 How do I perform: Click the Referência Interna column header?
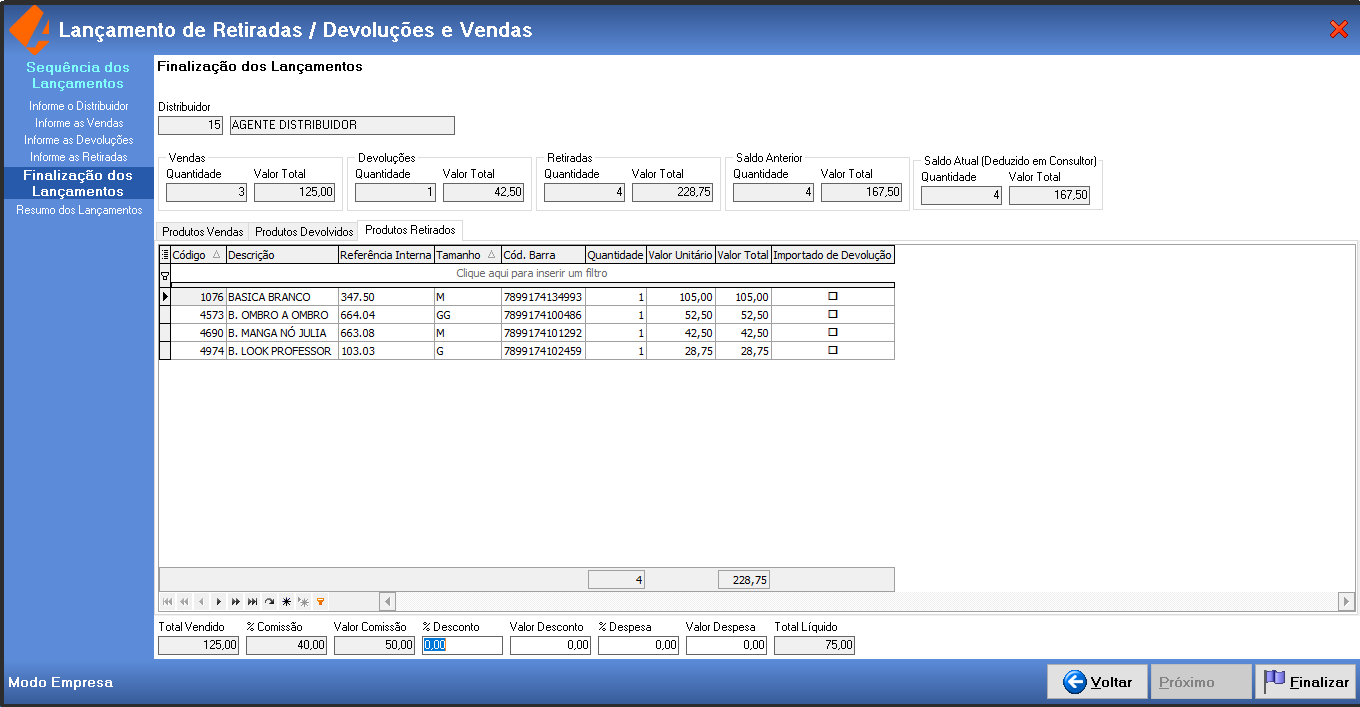pyautogui.click(x=386, y=255)
